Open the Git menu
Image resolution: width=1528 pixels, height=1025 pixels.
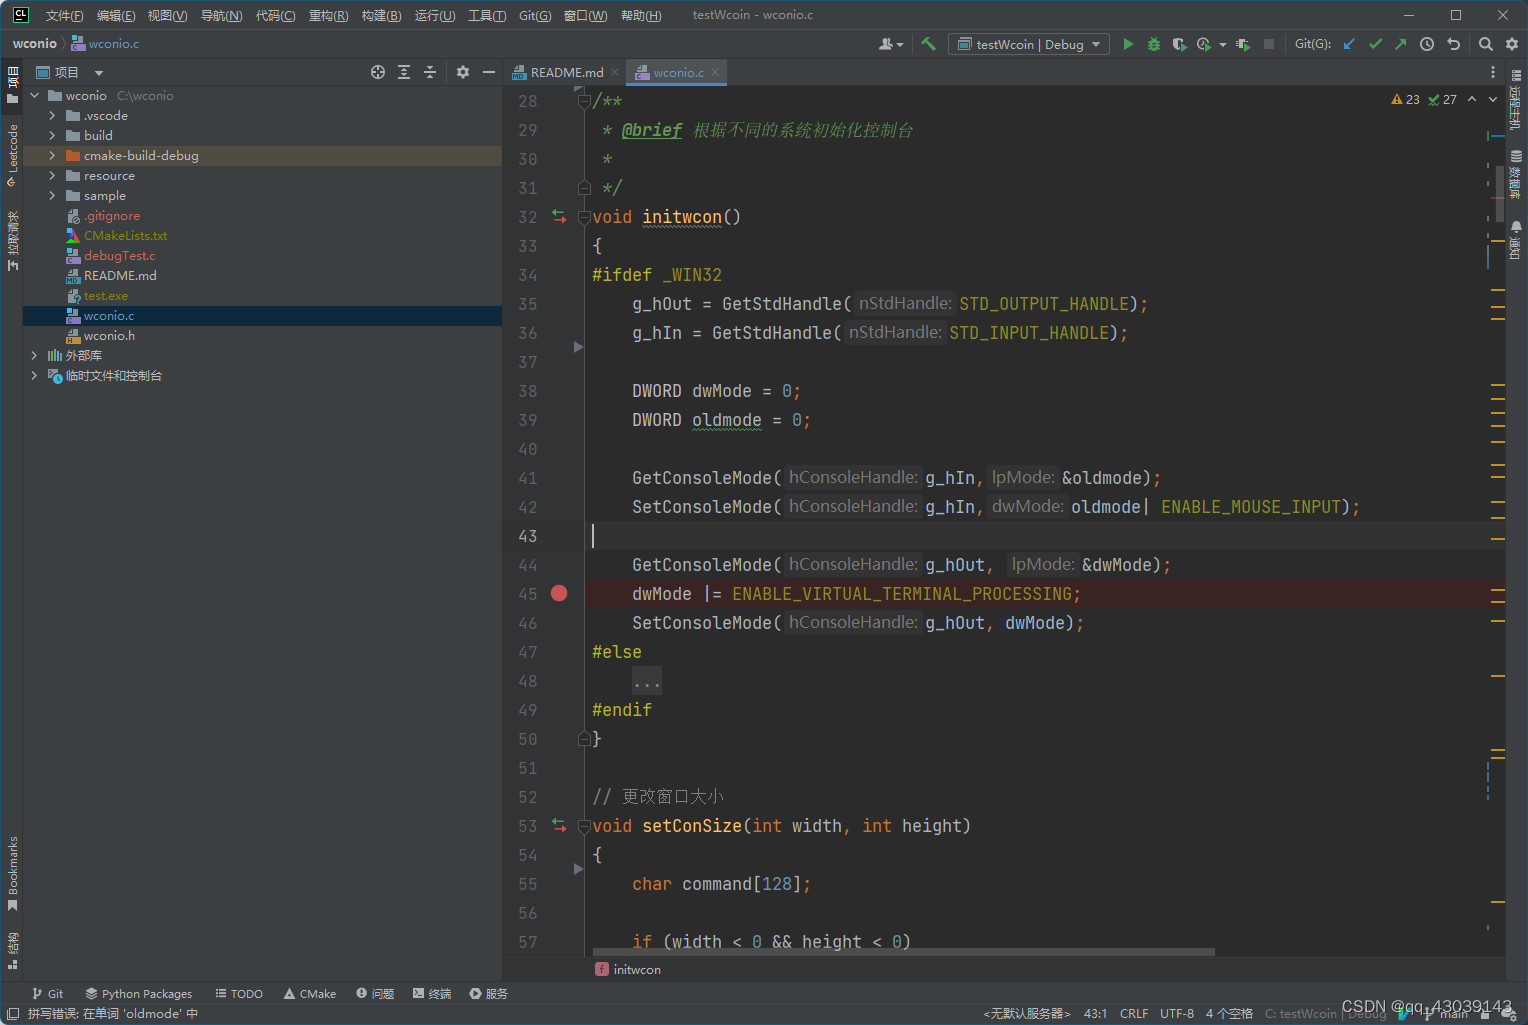(535, 15)
